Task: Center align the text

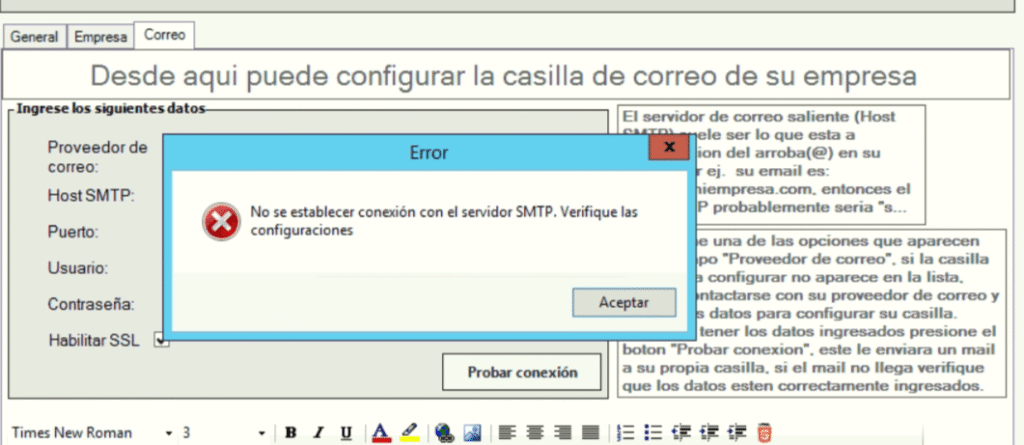Action: [x=536, y=432]
